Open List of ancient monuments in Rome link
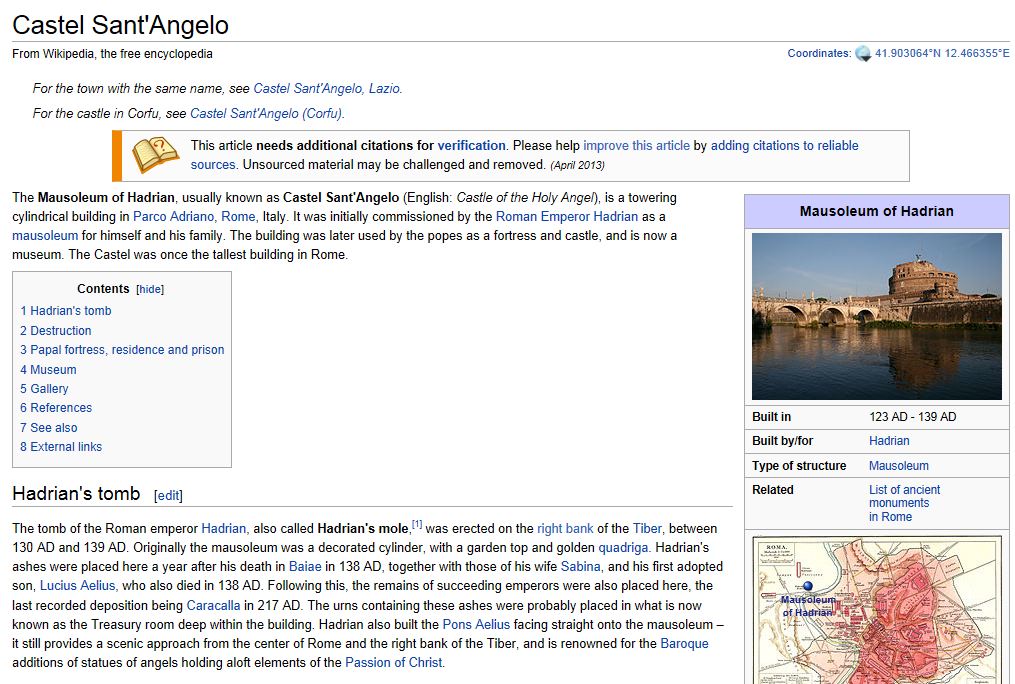This screenshot has width=1015, height=684. click(904, 503)
